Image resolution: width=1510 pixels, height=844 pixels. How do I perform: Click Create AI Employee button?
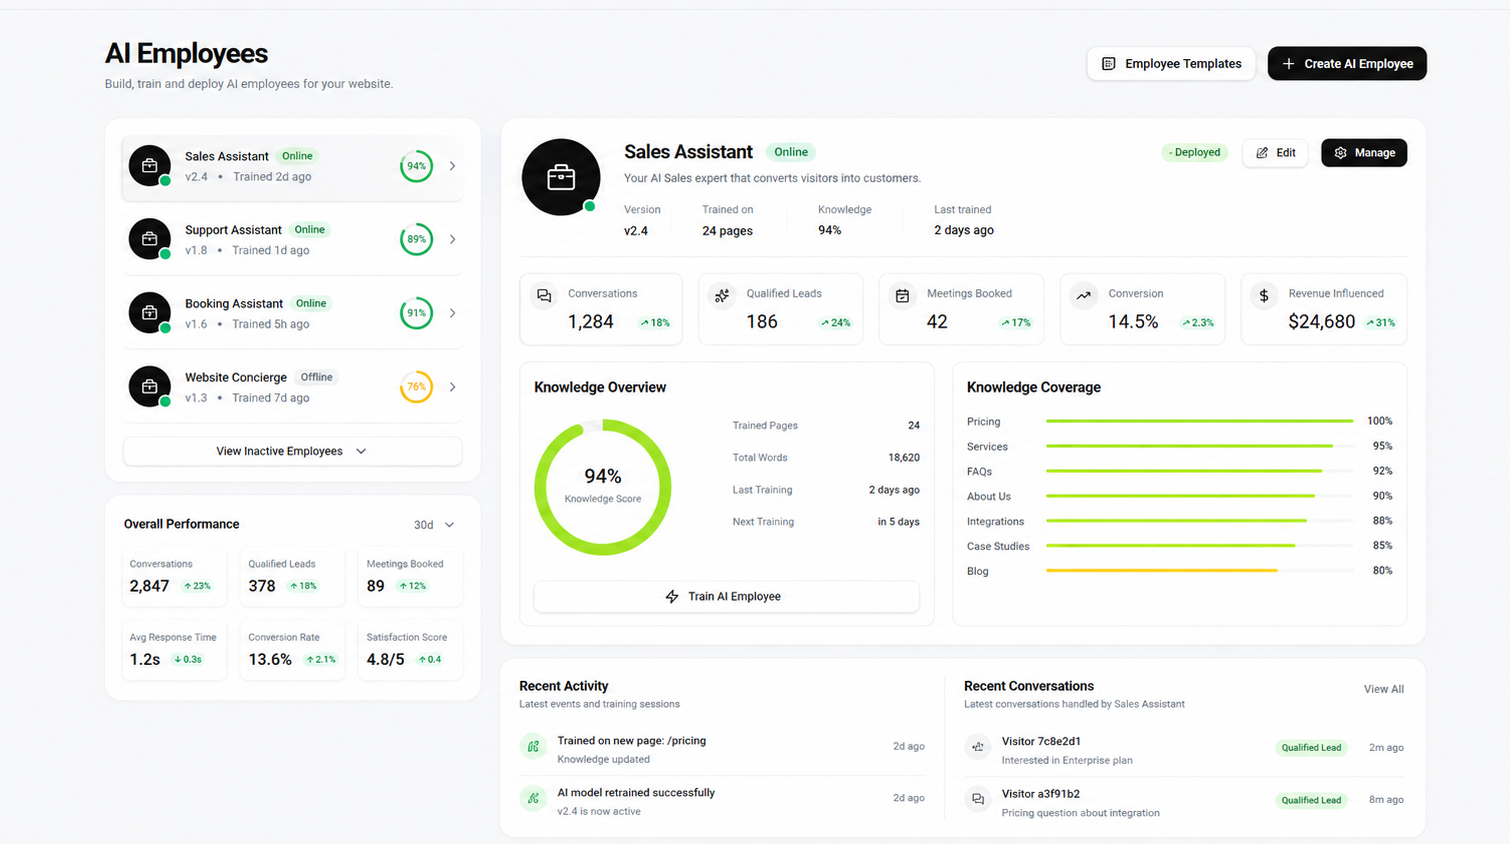1347,64
